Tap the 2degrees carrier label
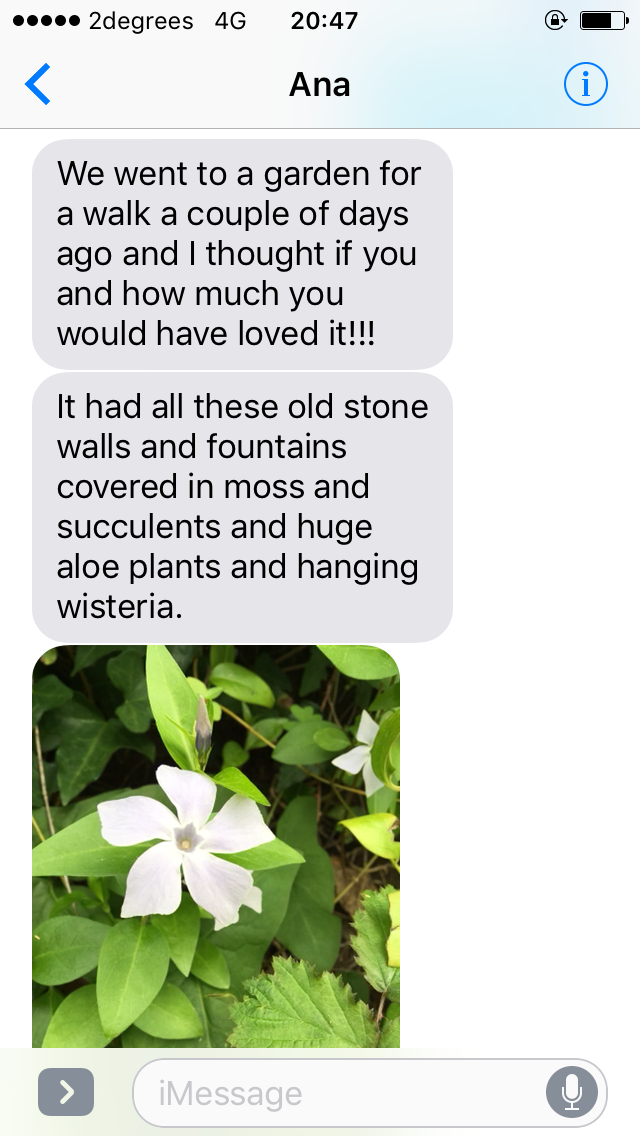Screen dimensions: 640x1136 coord(141,22)
